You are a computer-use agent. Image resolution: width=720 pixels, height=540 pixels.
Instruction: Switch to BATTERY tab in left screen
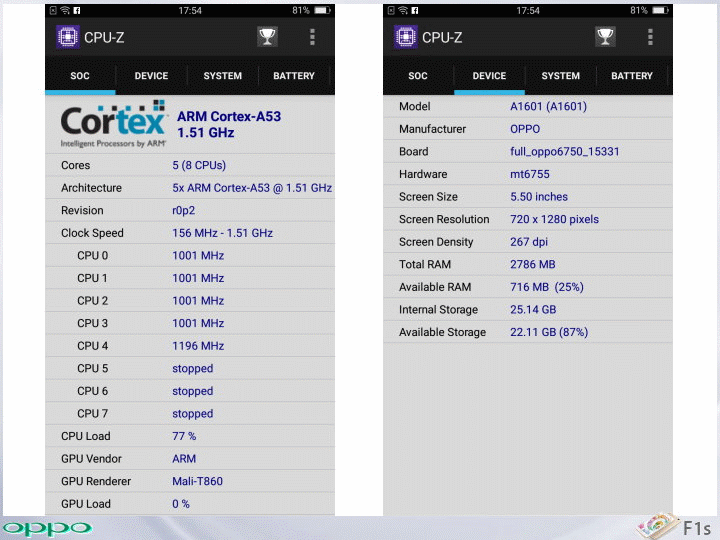(294, 76)
